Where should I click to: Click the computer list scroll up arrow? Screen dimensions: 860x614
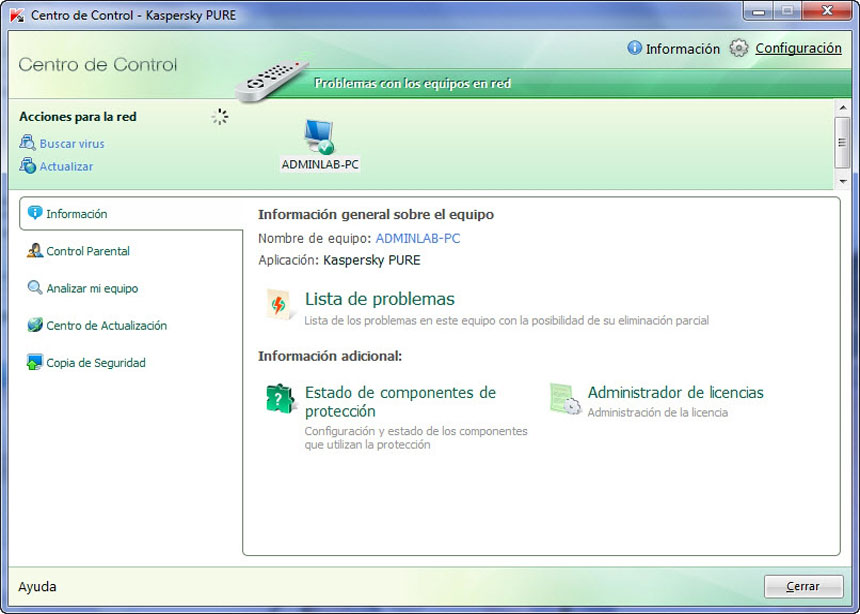842,108
